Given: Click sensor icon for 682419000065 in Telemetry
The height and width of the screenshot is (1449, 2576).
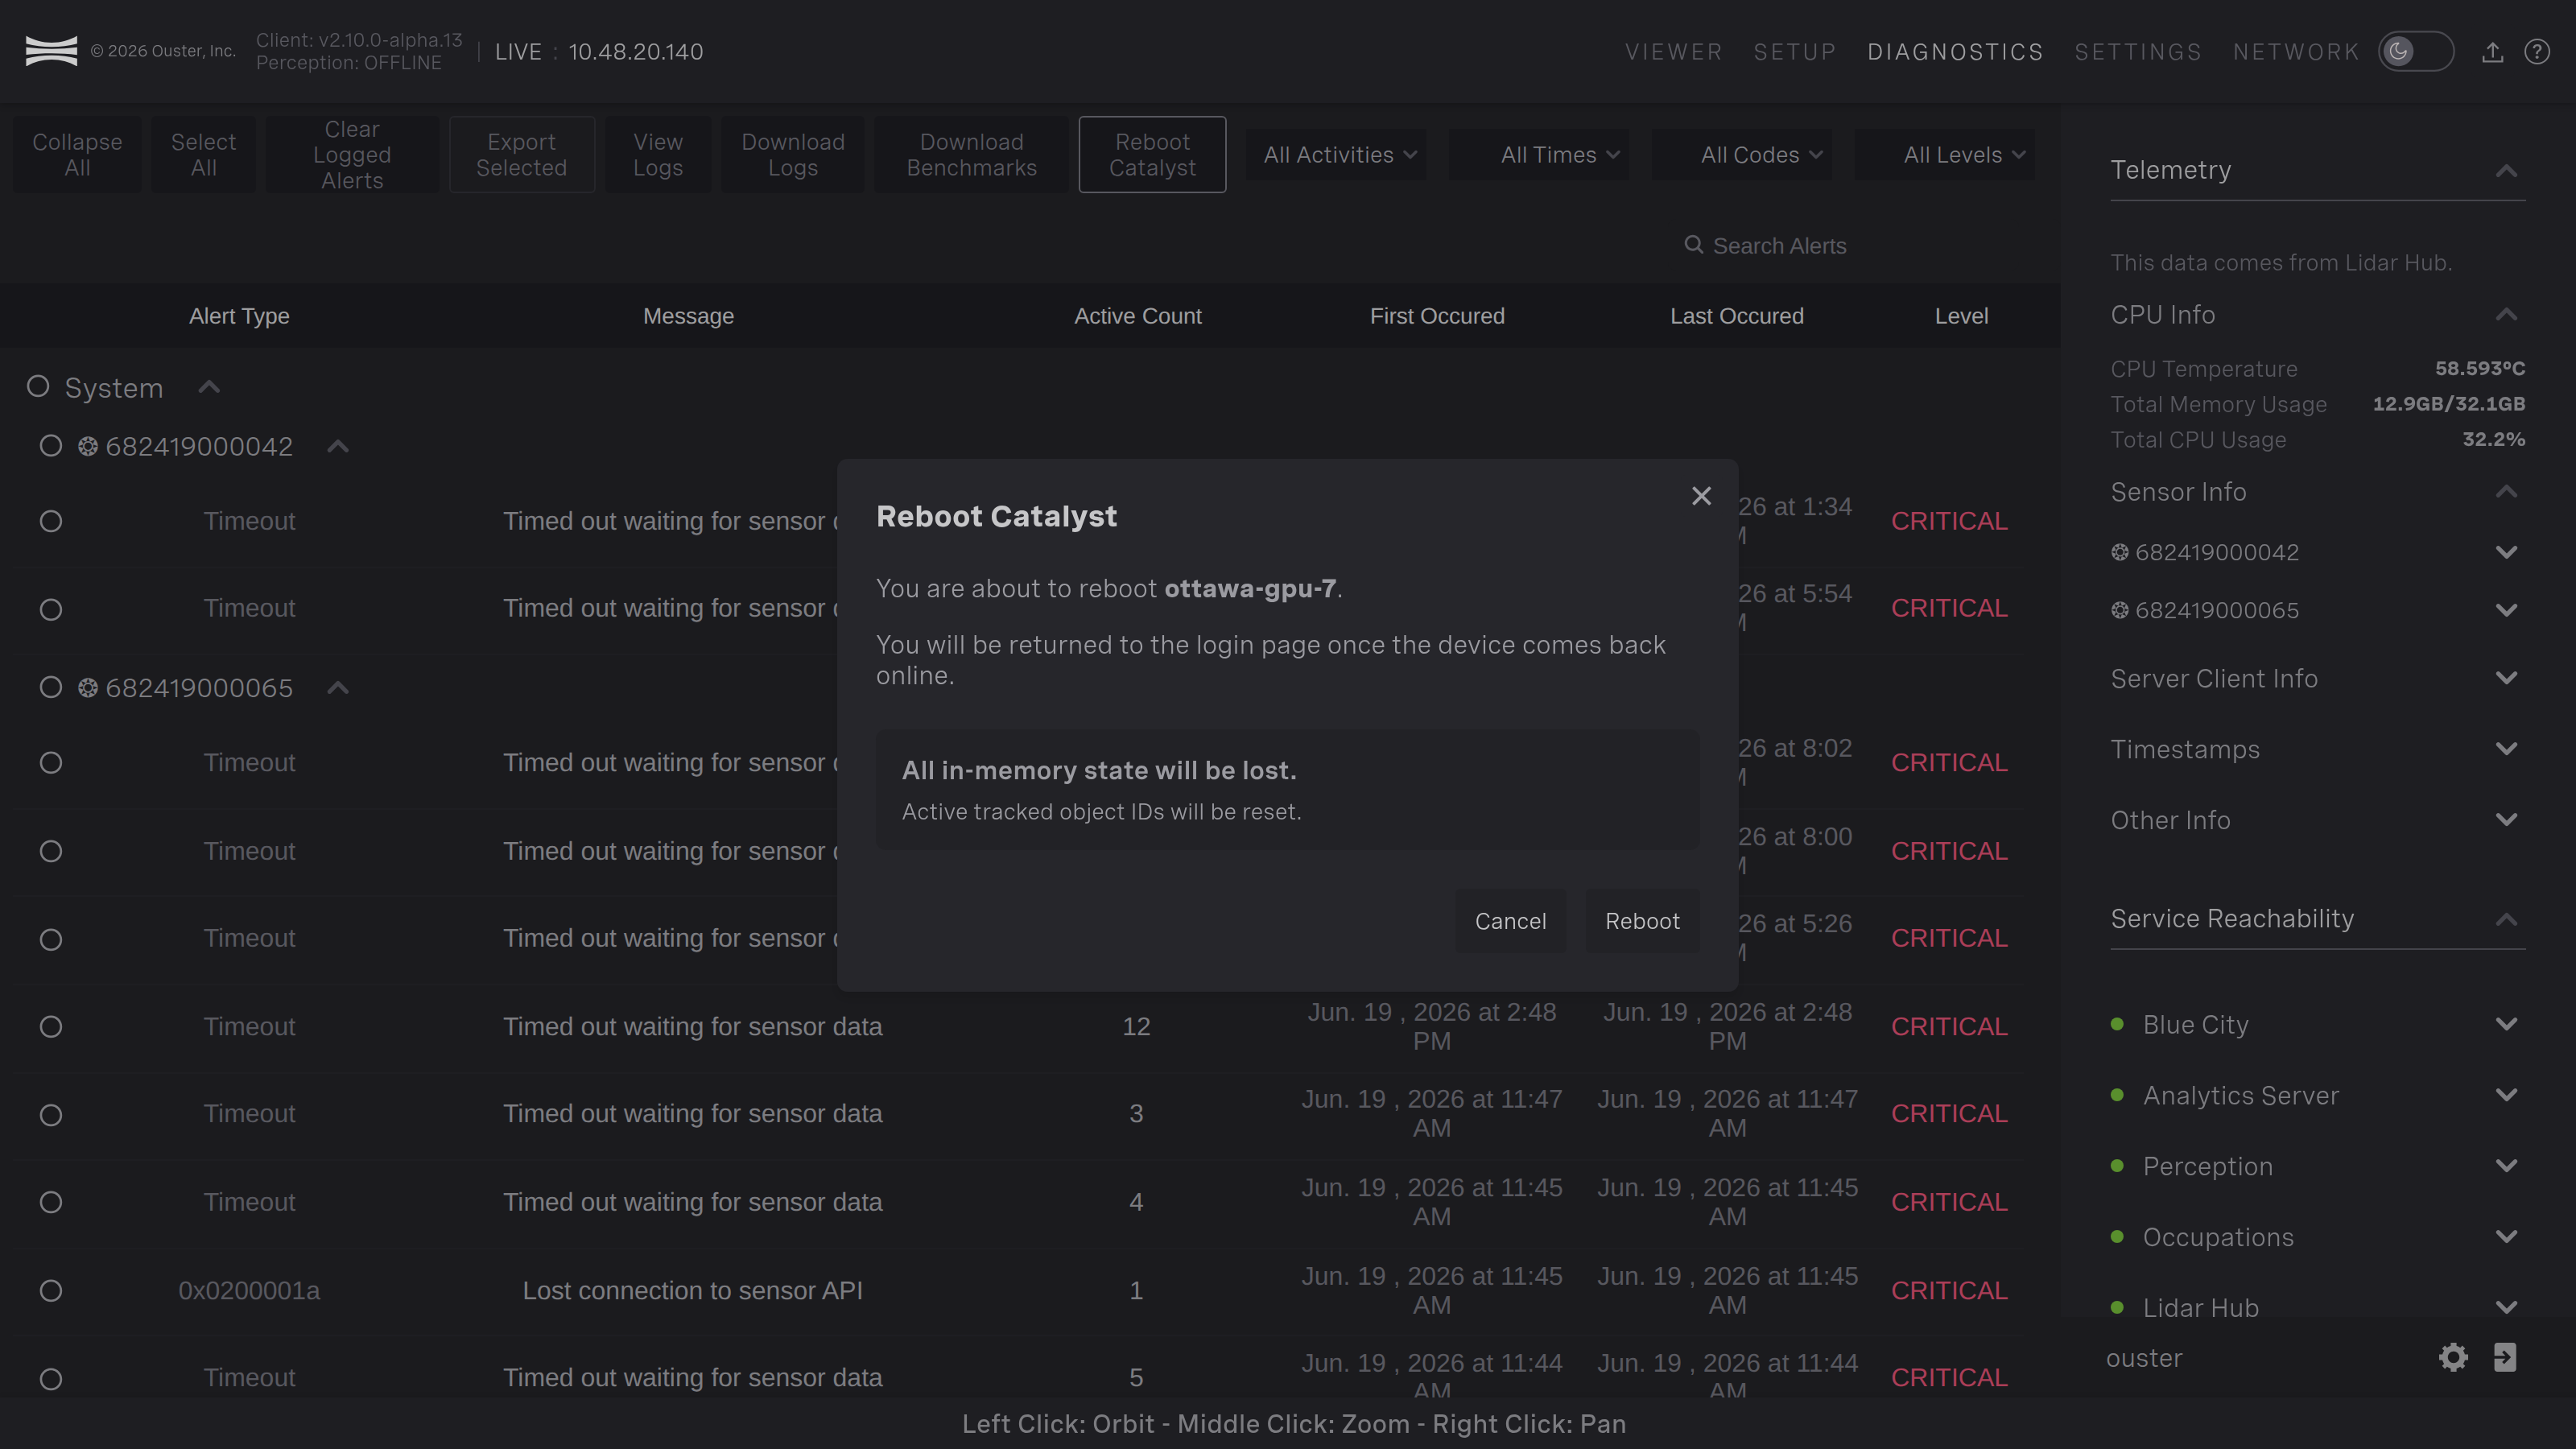Looking at the screenshot, I should click(2120, 610).
